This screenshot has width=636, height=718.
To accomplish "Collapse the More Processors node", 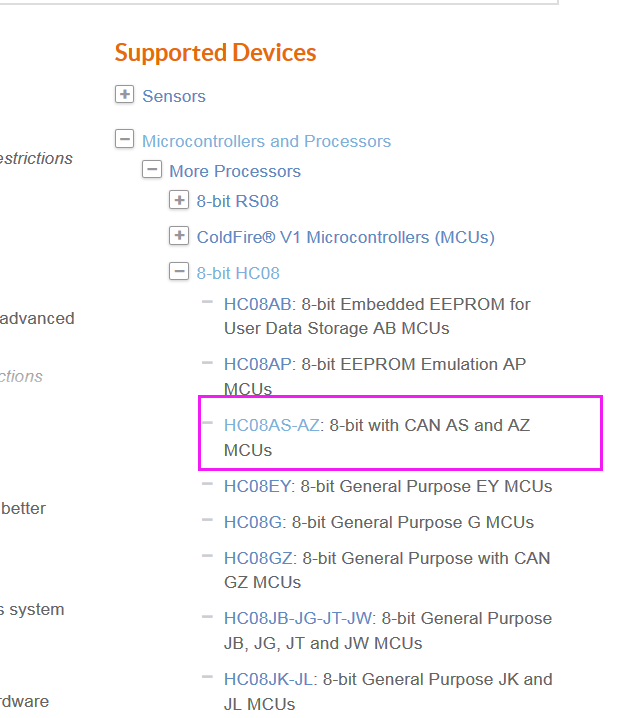I will (152, 170).
